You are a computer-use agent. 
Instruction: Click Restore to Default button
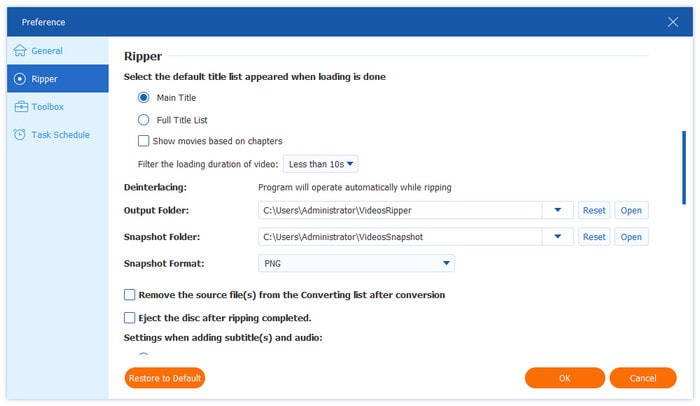click(x=165, y=378)
